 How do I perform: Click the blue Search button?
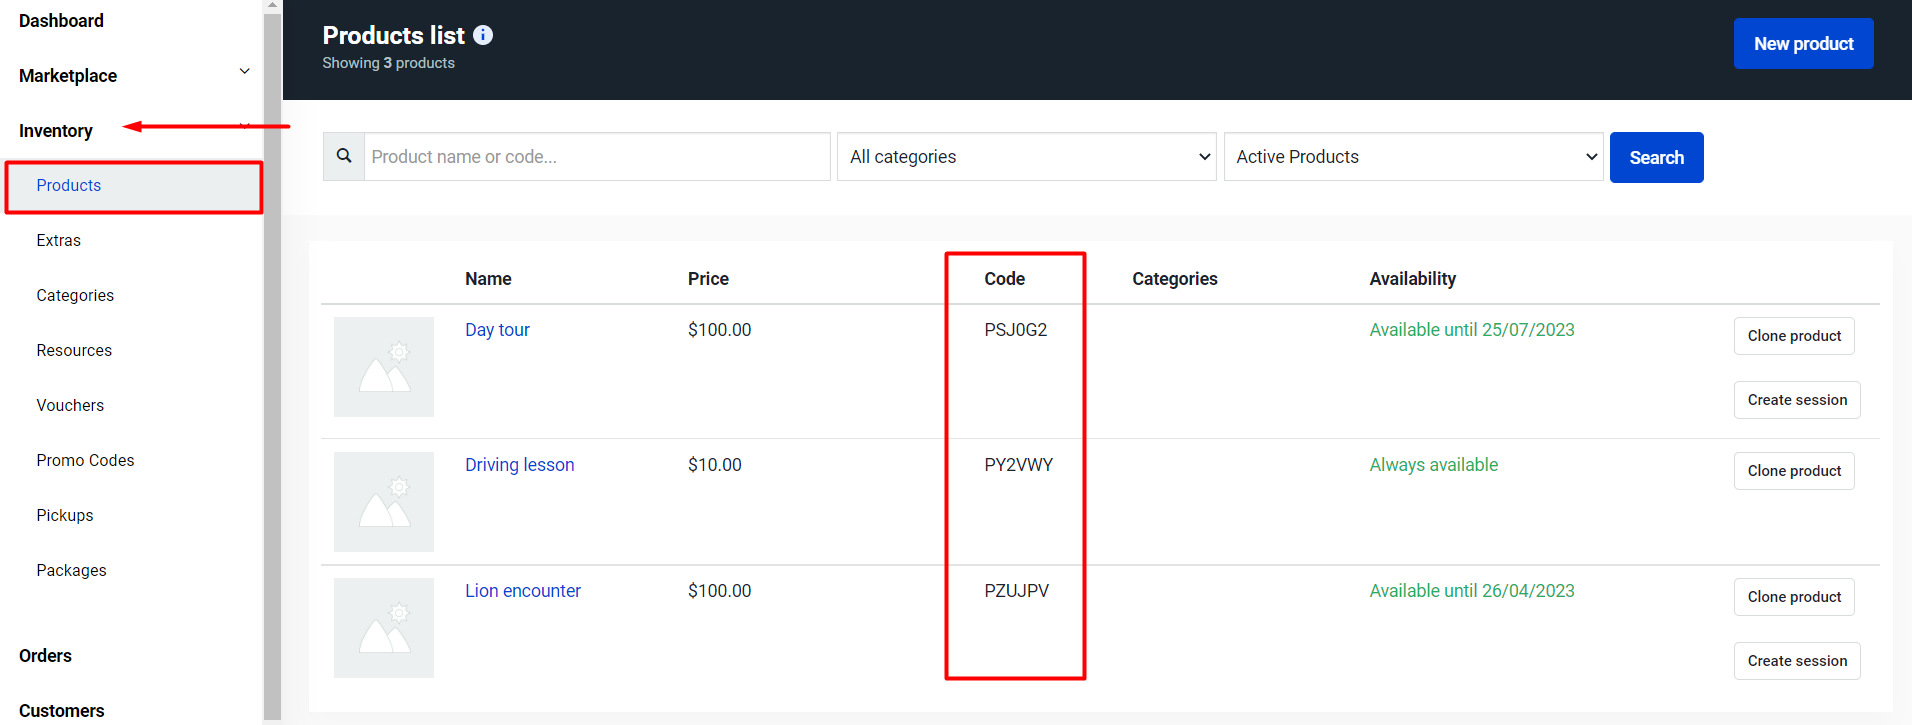[x=1656, y=157]
